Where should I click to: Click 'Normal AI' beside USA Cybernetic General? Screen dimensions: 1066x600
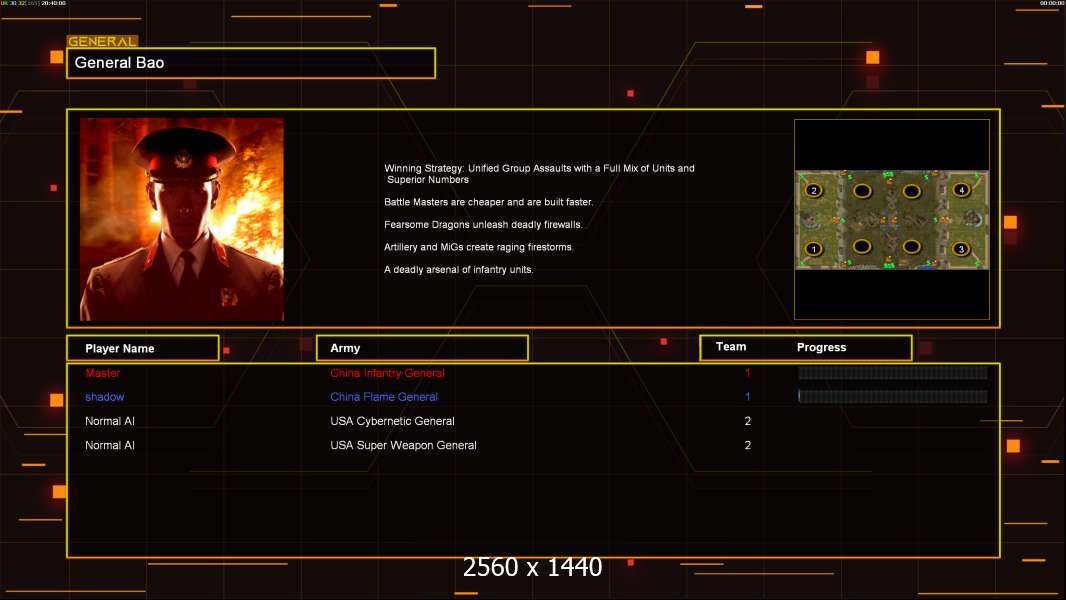109,421
